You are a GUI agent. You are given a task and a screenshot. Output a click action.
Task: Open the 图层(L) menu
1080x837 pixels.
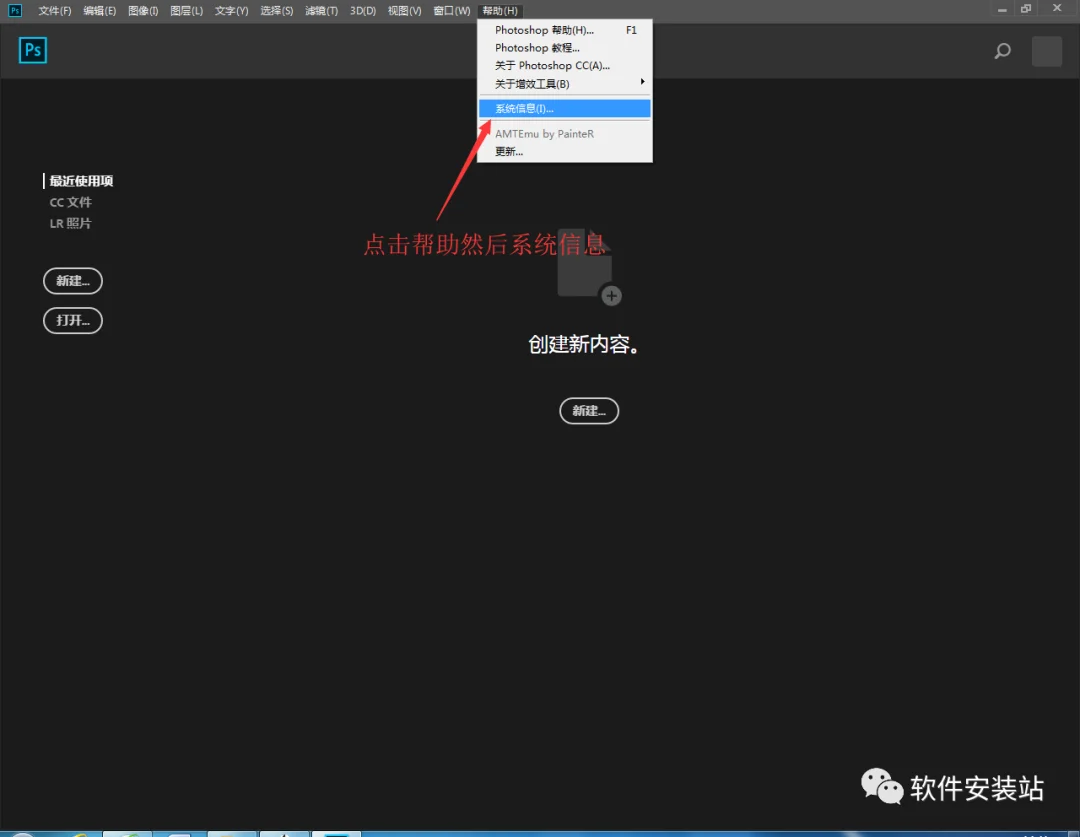click(x=186, y=11)
